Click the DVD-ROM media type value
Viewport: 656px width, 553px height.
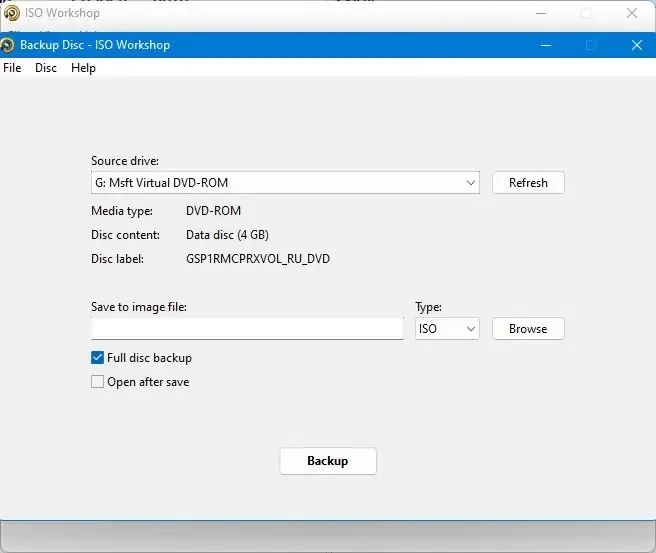click(x=213, y=210)
